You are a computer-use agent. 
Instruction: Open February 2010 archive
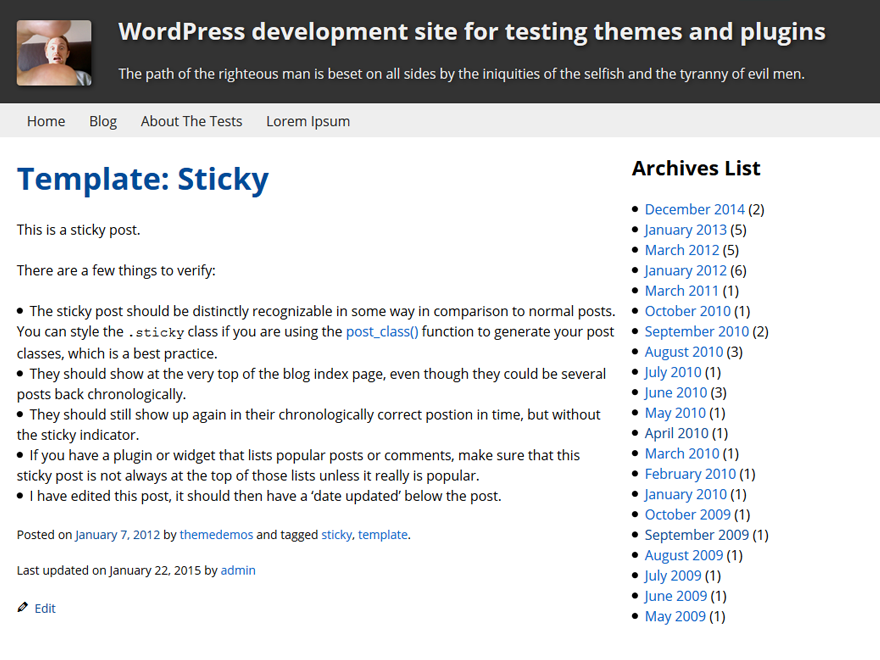(x=690, y=474)
